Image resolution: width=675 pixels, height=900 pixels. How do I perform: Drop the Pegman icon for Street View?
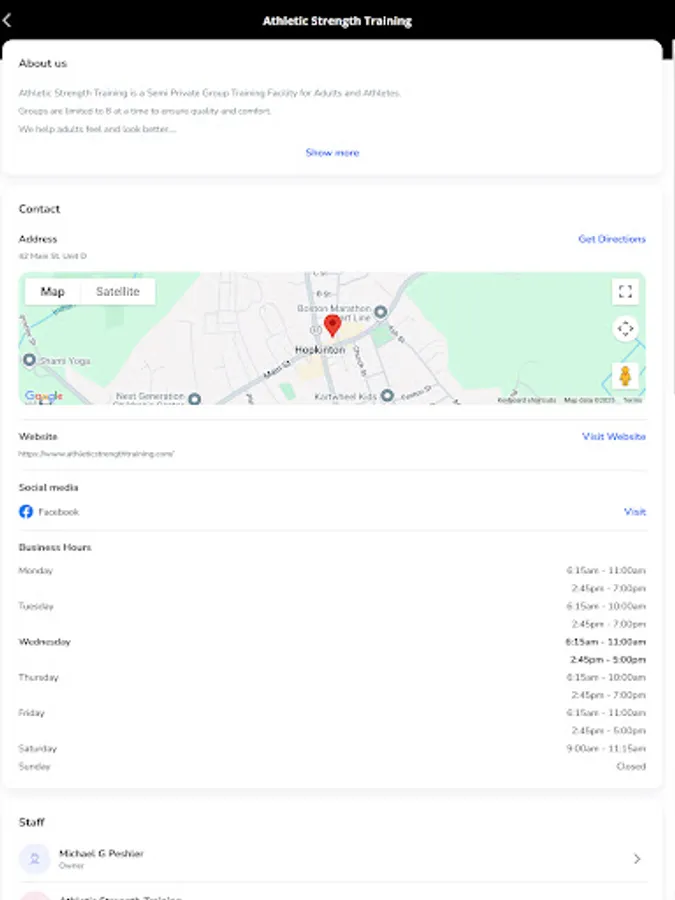coord(625,375)
